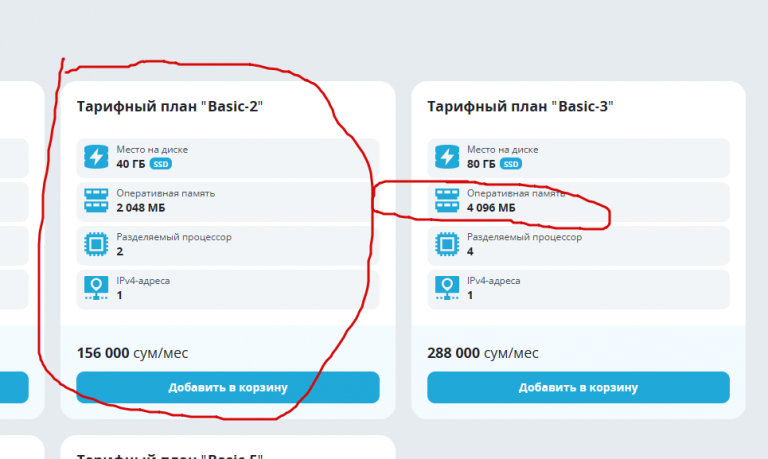Click the shared processor chip icon in Basic-3

[447, 244]
